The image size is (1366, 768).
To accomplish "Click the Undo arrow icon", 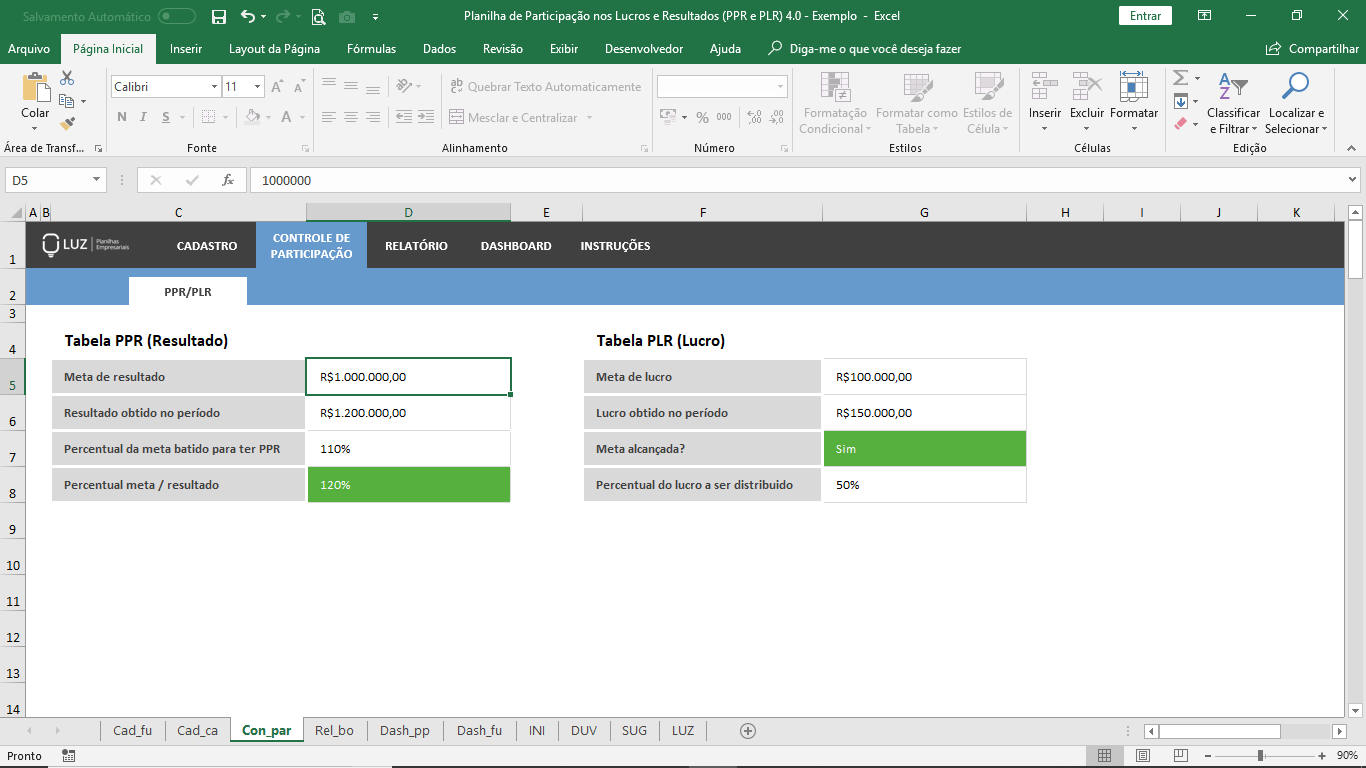I will pos(248,16).
